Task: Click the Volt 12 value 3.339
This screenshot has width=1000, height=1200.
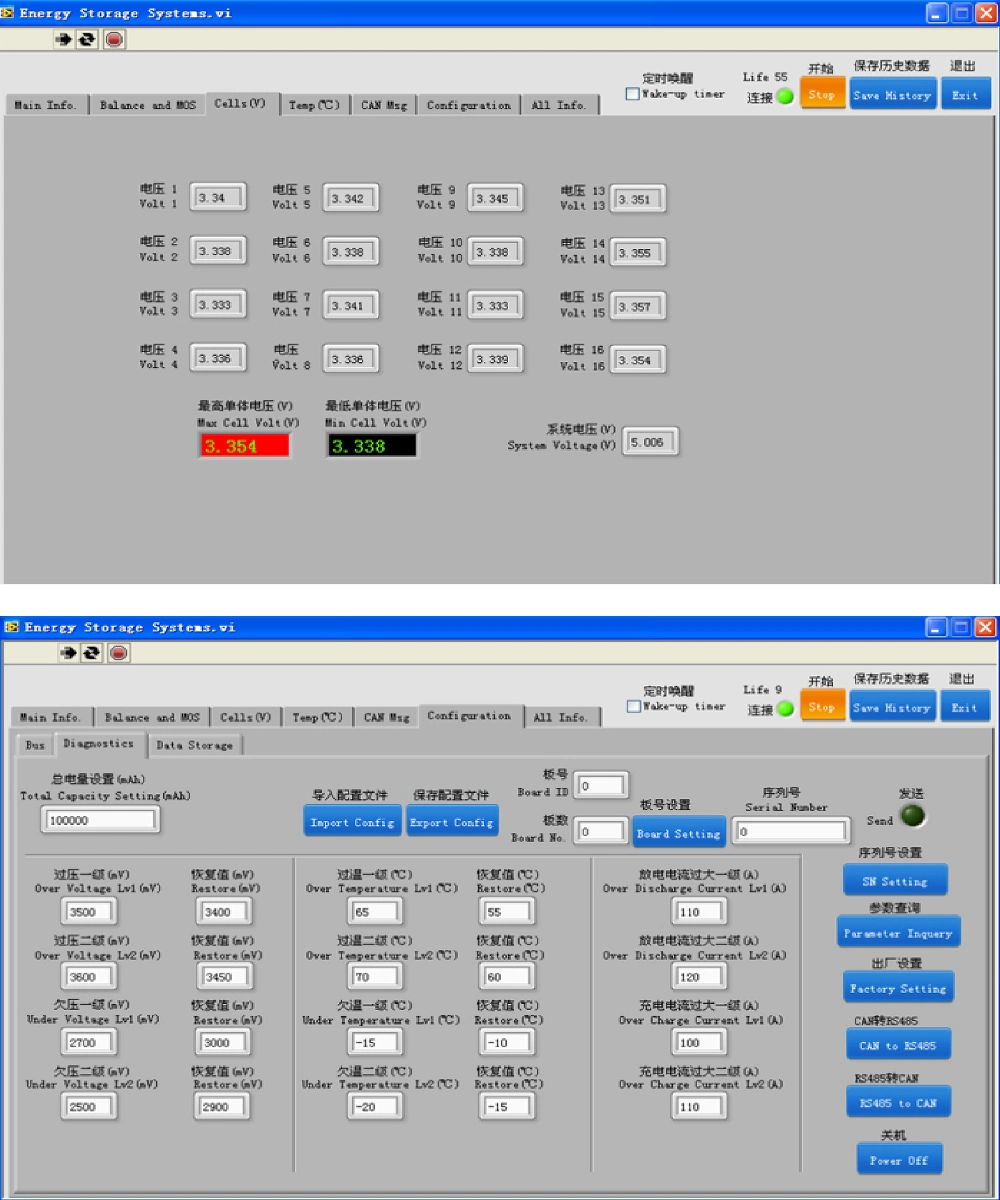Action: tap(495, 359)
